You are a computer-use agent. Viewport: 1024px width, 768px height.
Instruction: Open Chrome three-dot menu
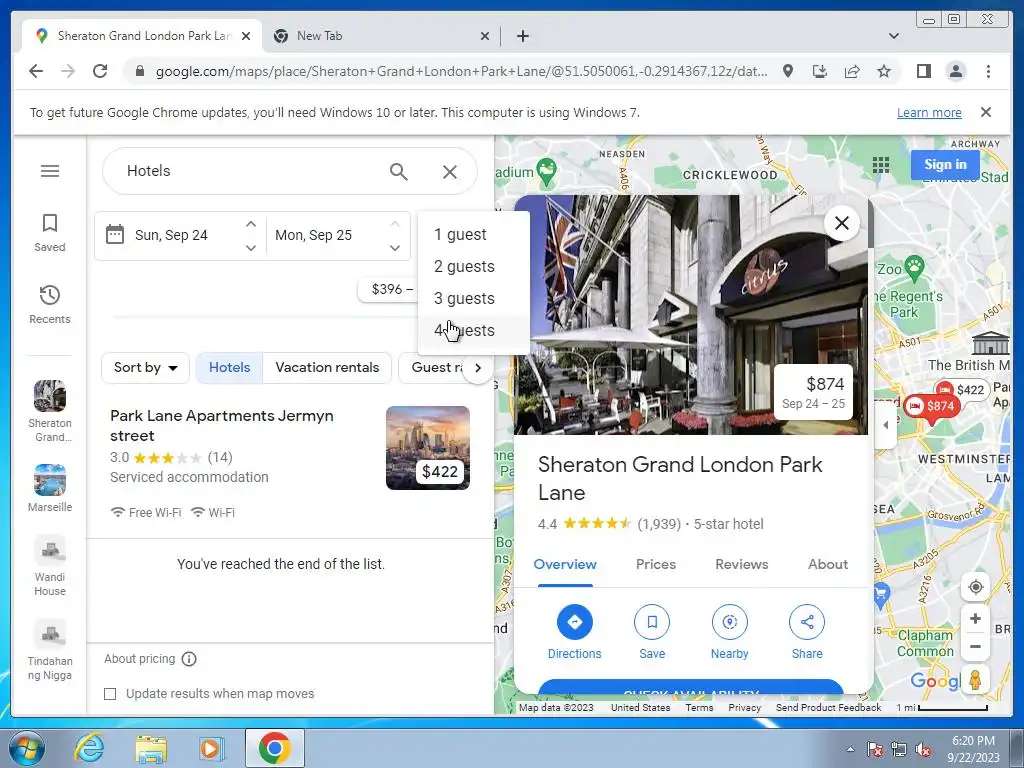point(988,71)
